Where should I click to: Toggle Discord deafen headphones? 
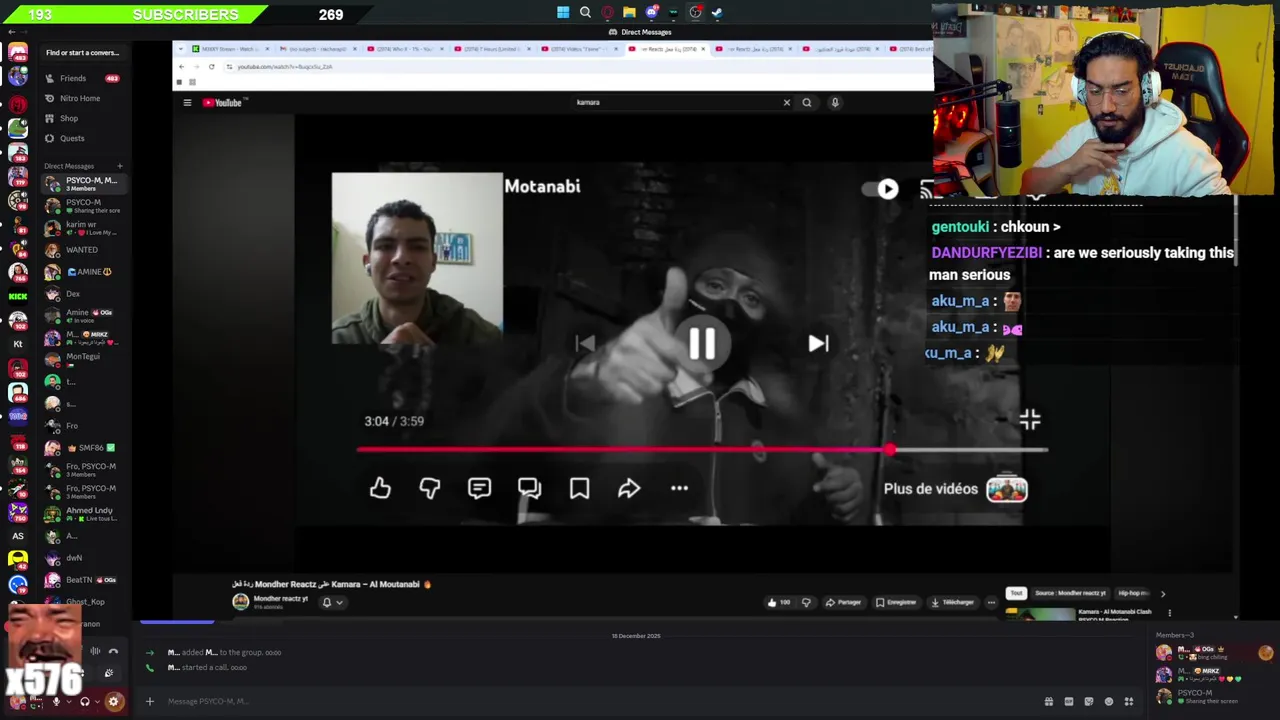84,702
